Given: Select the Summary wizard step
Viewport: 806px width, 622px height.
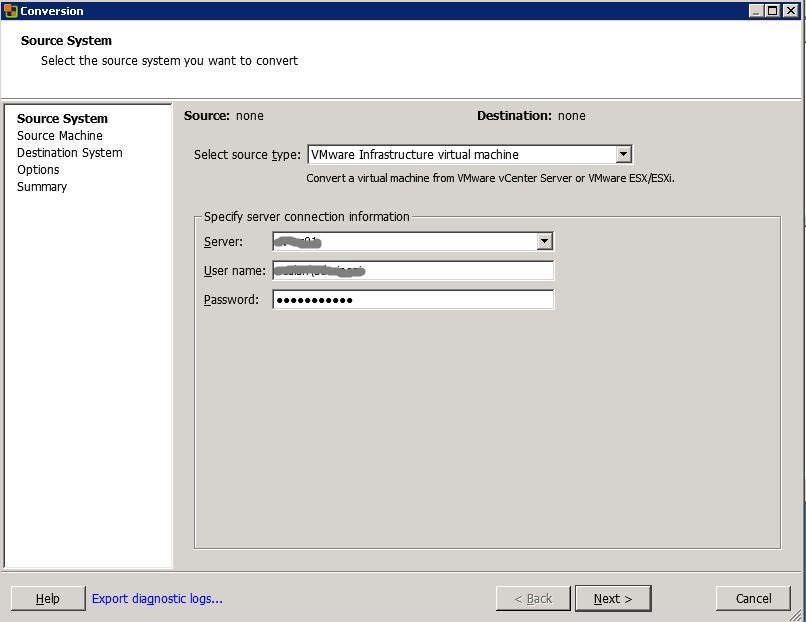Looking at the screenshot, I should [42, 187].
